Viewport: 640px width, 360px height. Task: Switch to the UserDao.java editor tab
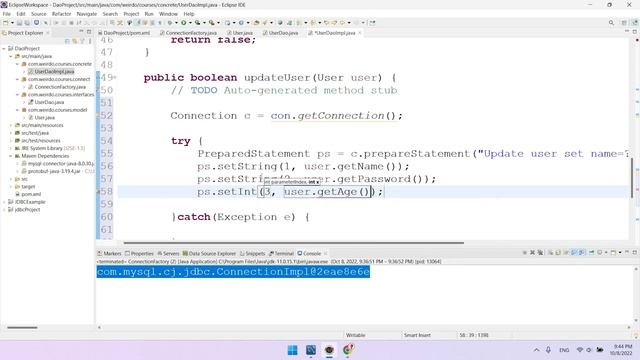280,33
